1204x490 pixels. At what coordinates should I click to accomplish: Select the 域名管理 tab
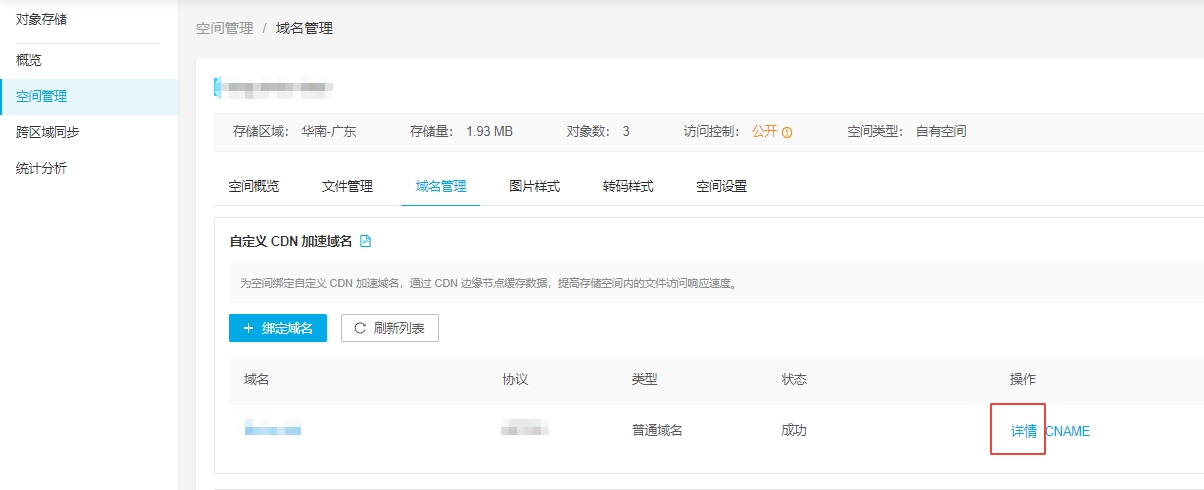pos(440,186)
